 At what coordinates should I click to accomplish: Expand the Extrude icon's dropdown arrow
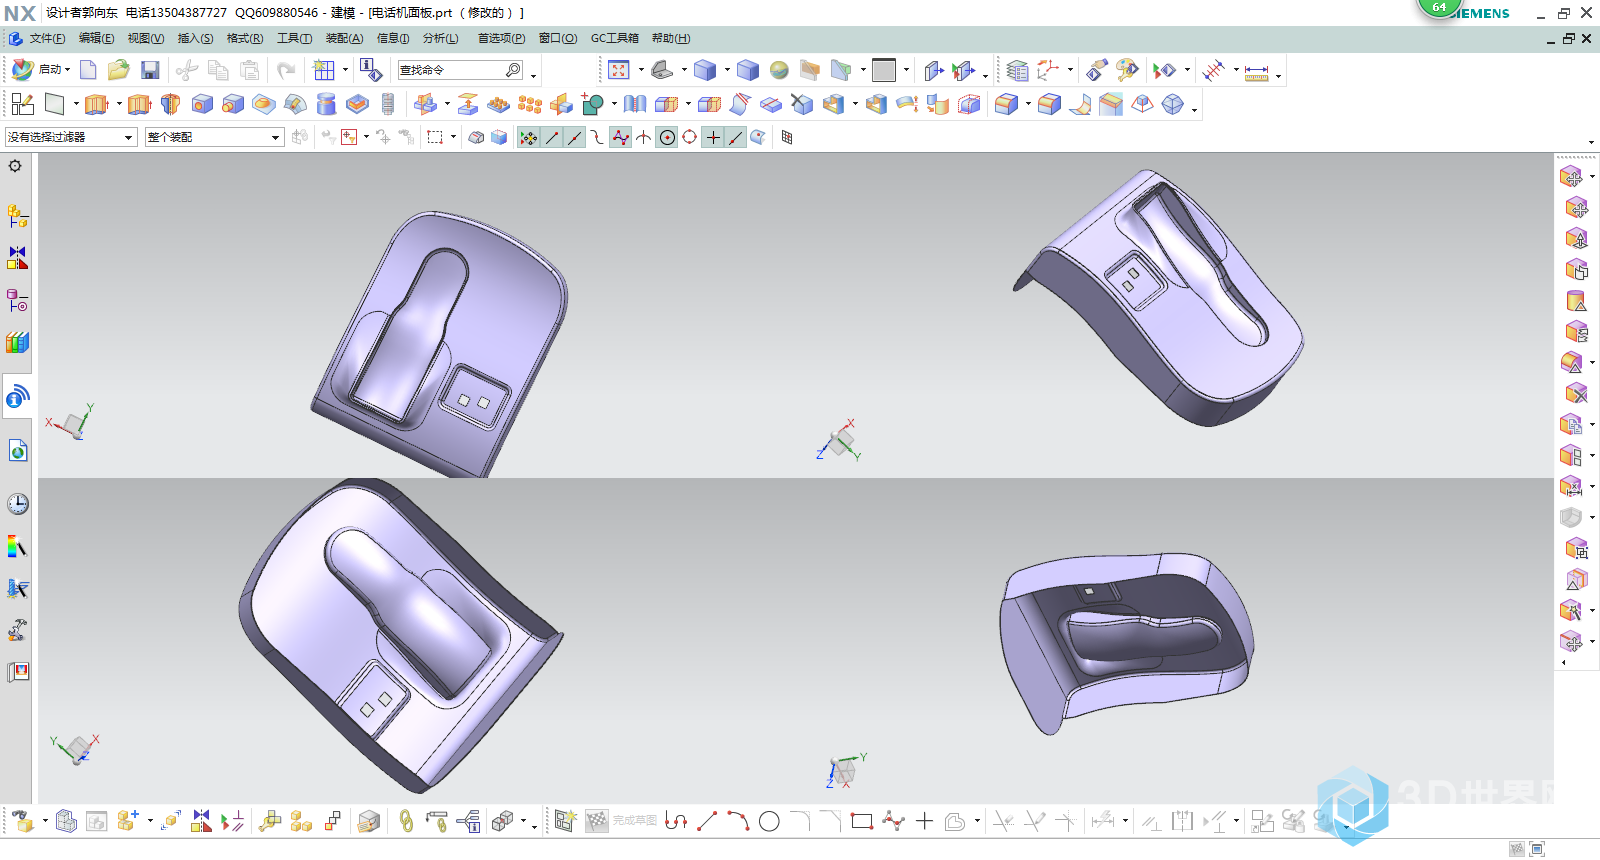tap(119, 104)
